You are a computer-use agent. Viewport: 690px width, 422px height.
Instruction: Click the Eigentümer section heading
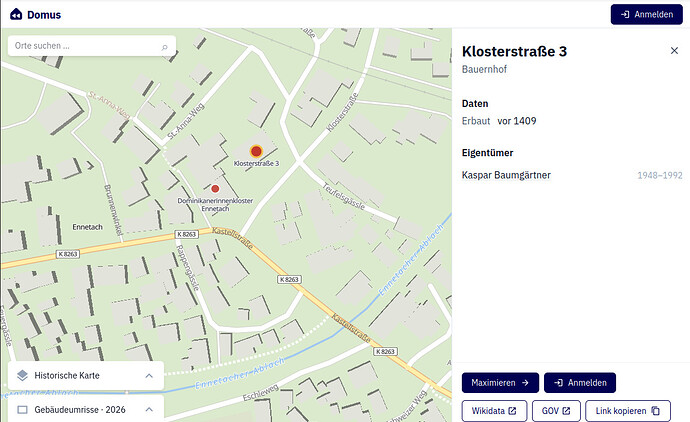(487, 153)
